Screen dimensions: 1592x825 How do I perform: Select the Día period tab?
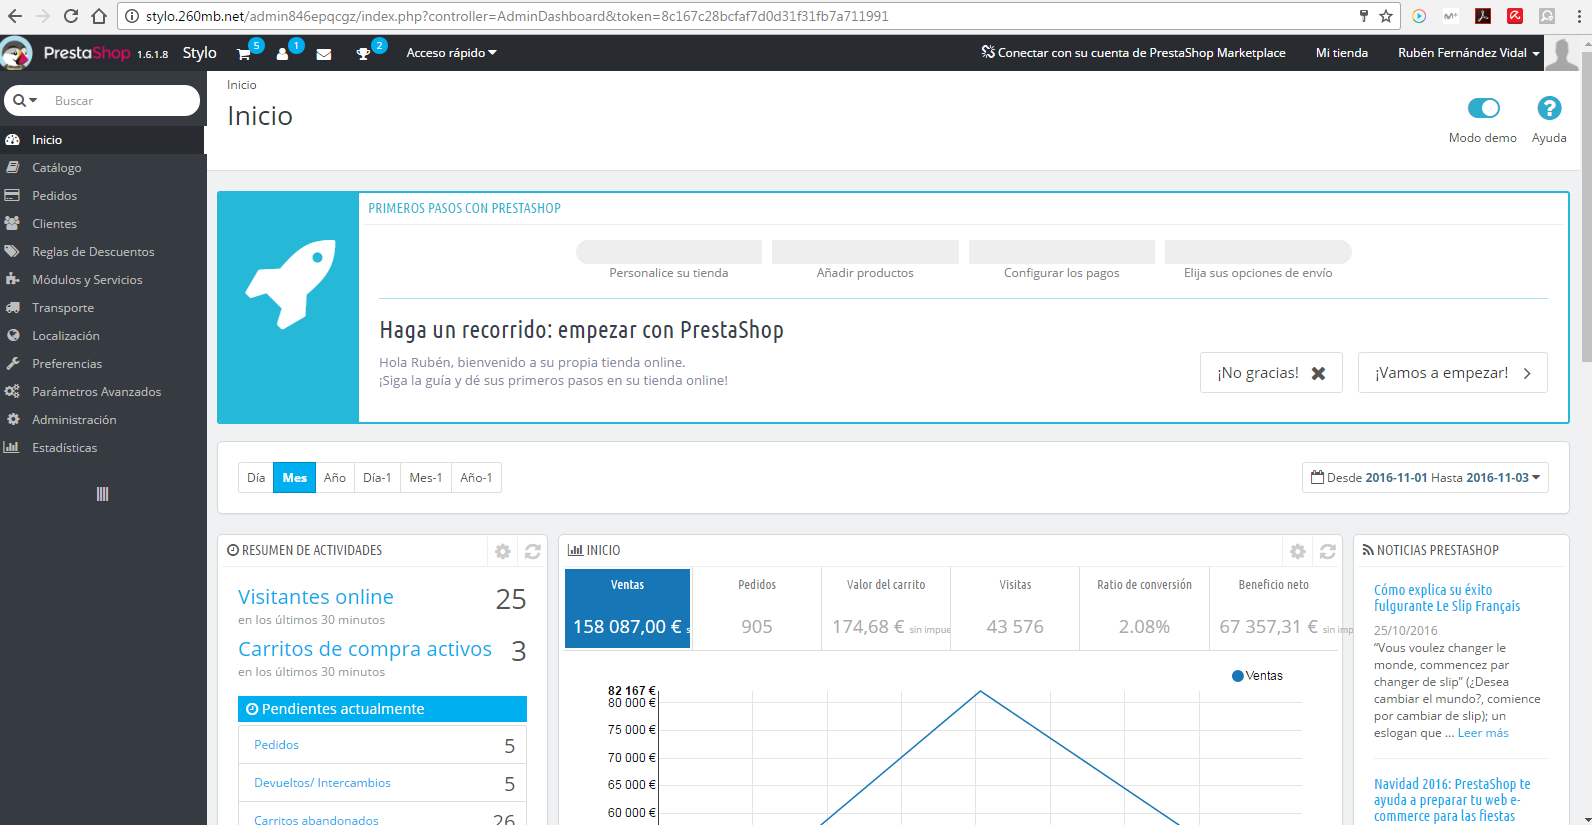(x=256, y=478)
